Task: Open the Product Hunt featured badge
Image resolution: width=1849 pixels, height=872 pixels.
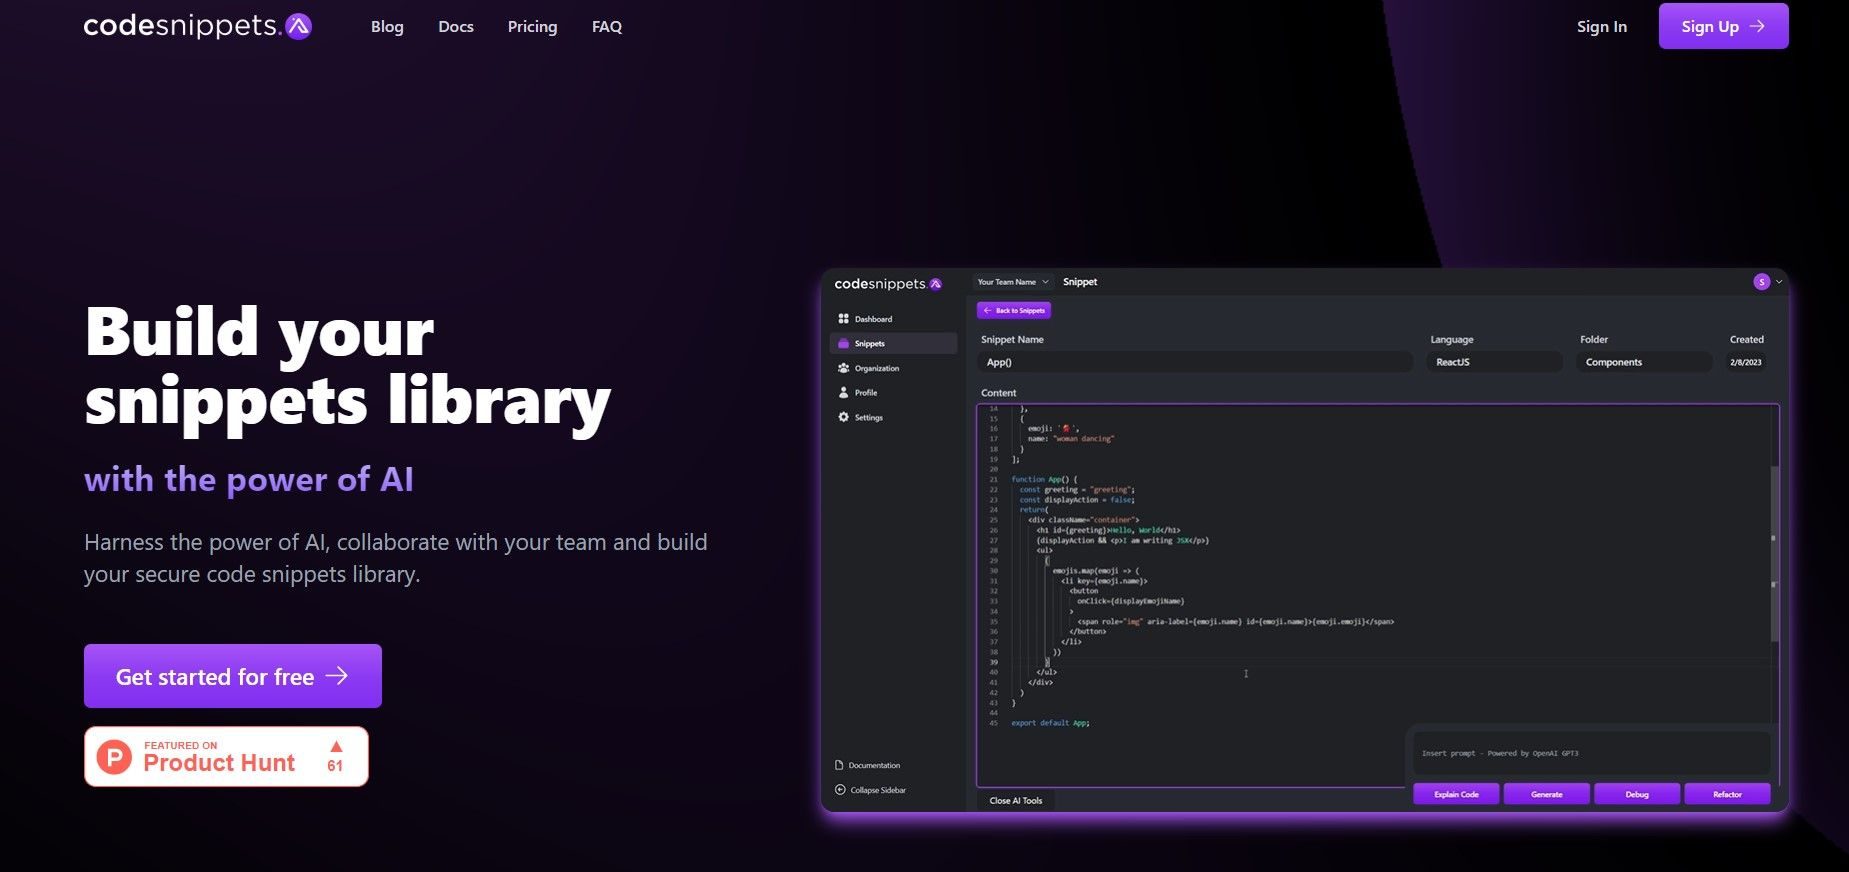Action: coord(226,756)
